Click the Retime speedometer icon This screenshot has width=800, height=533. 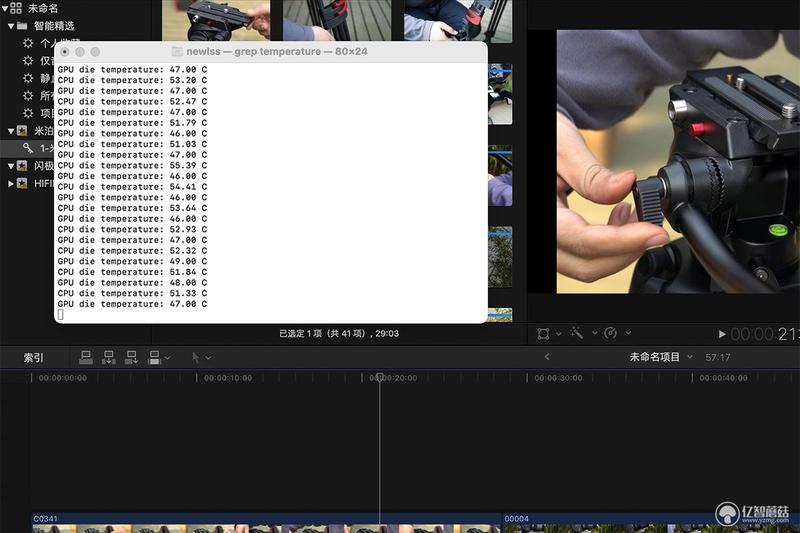pos(610,333)
